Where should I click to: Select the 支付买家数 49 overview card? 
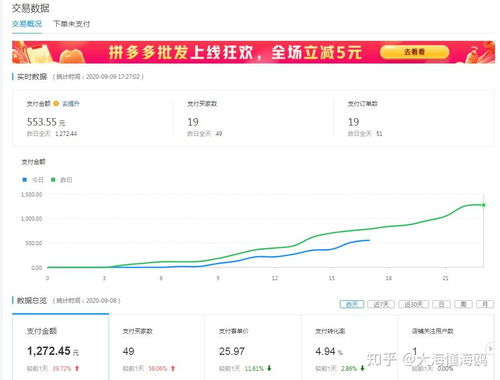pos(157,347)
